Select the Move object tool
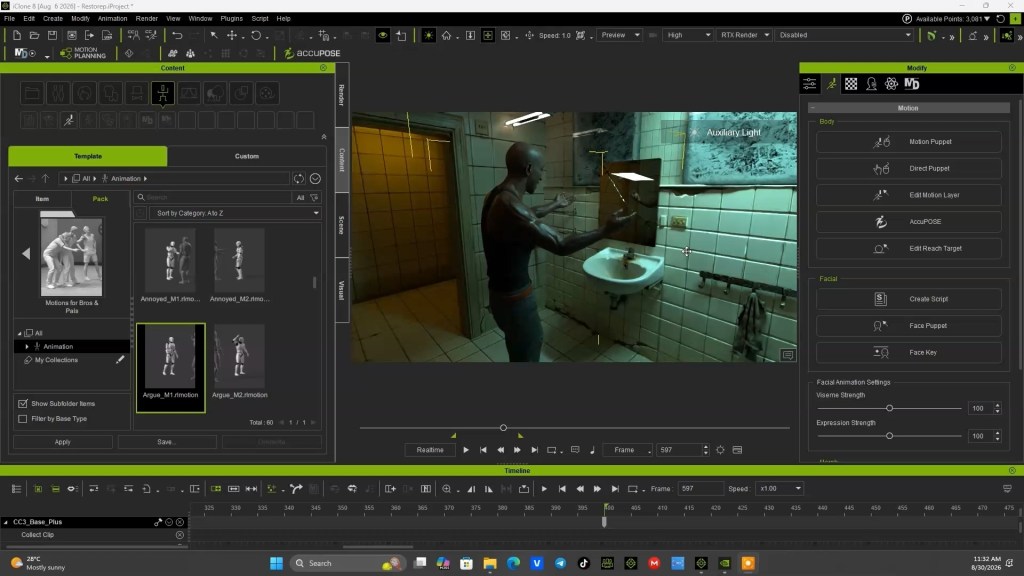The height and width of the screenshot is (576, 1024). tap(232, 35)
